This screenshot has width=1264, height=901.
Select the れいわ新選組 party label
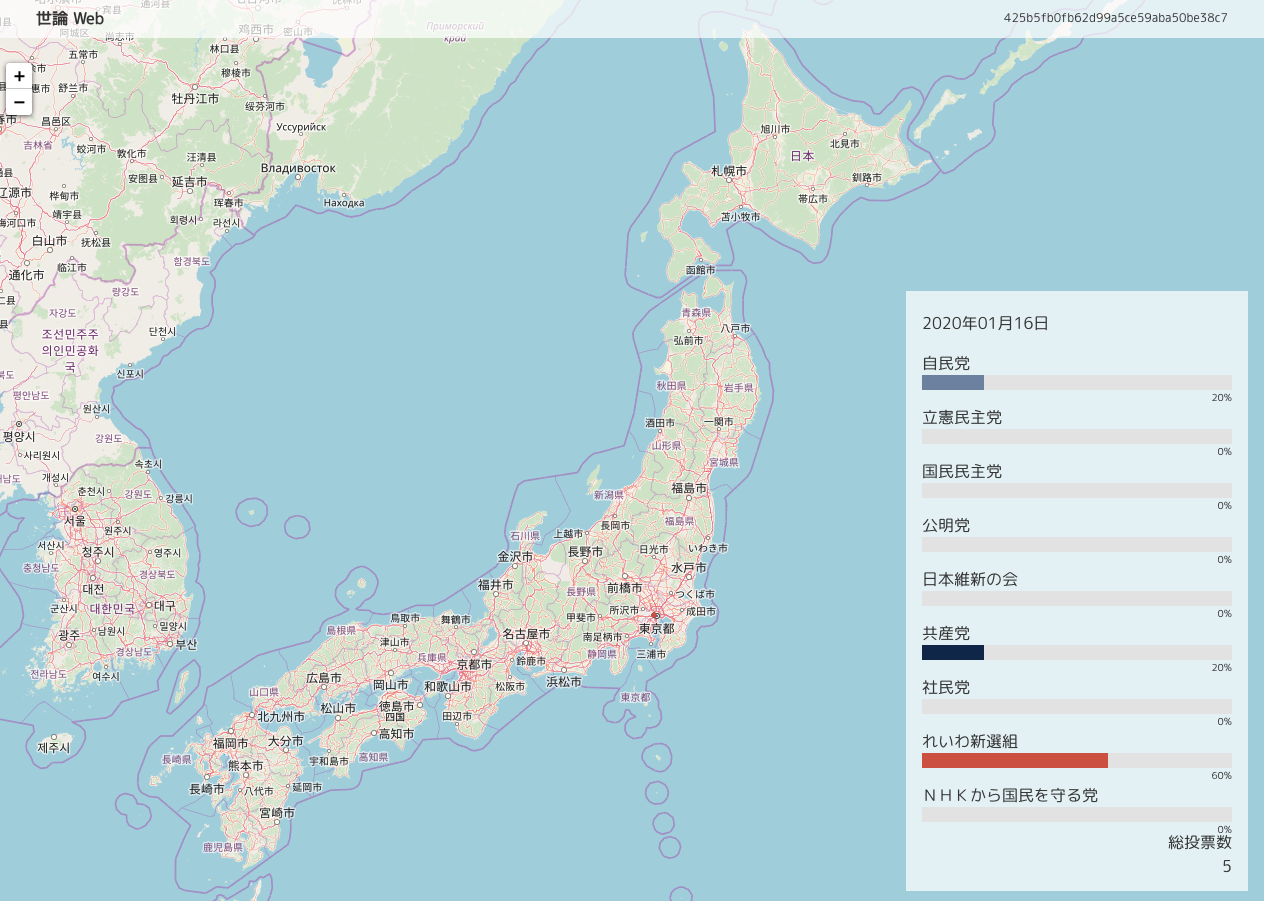pos(970,741)
